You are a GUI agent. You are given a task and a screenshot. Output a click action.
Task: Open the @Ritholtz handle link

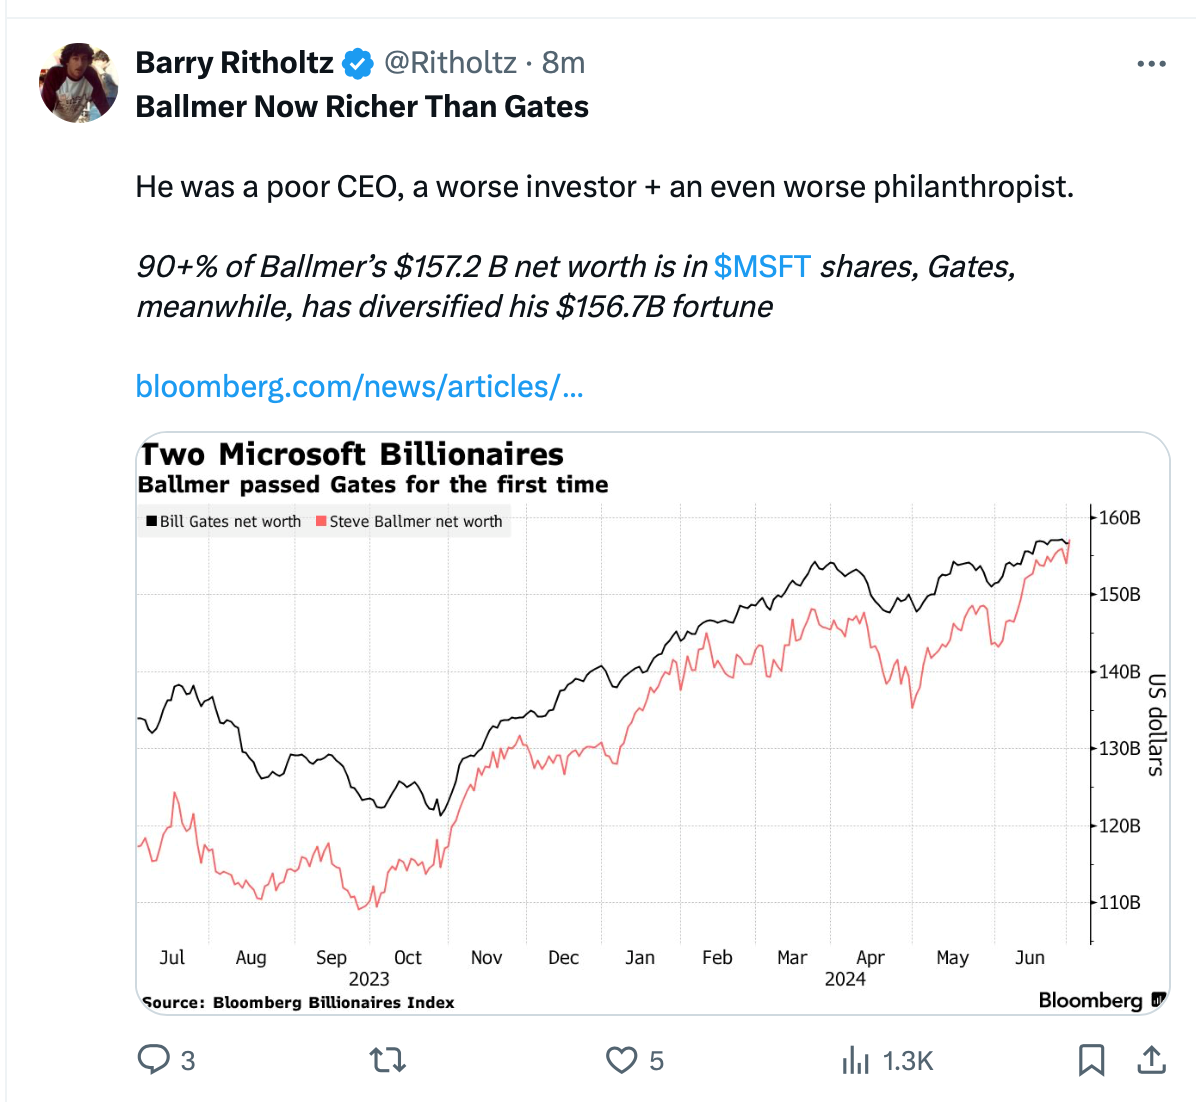tap(450, 63)
